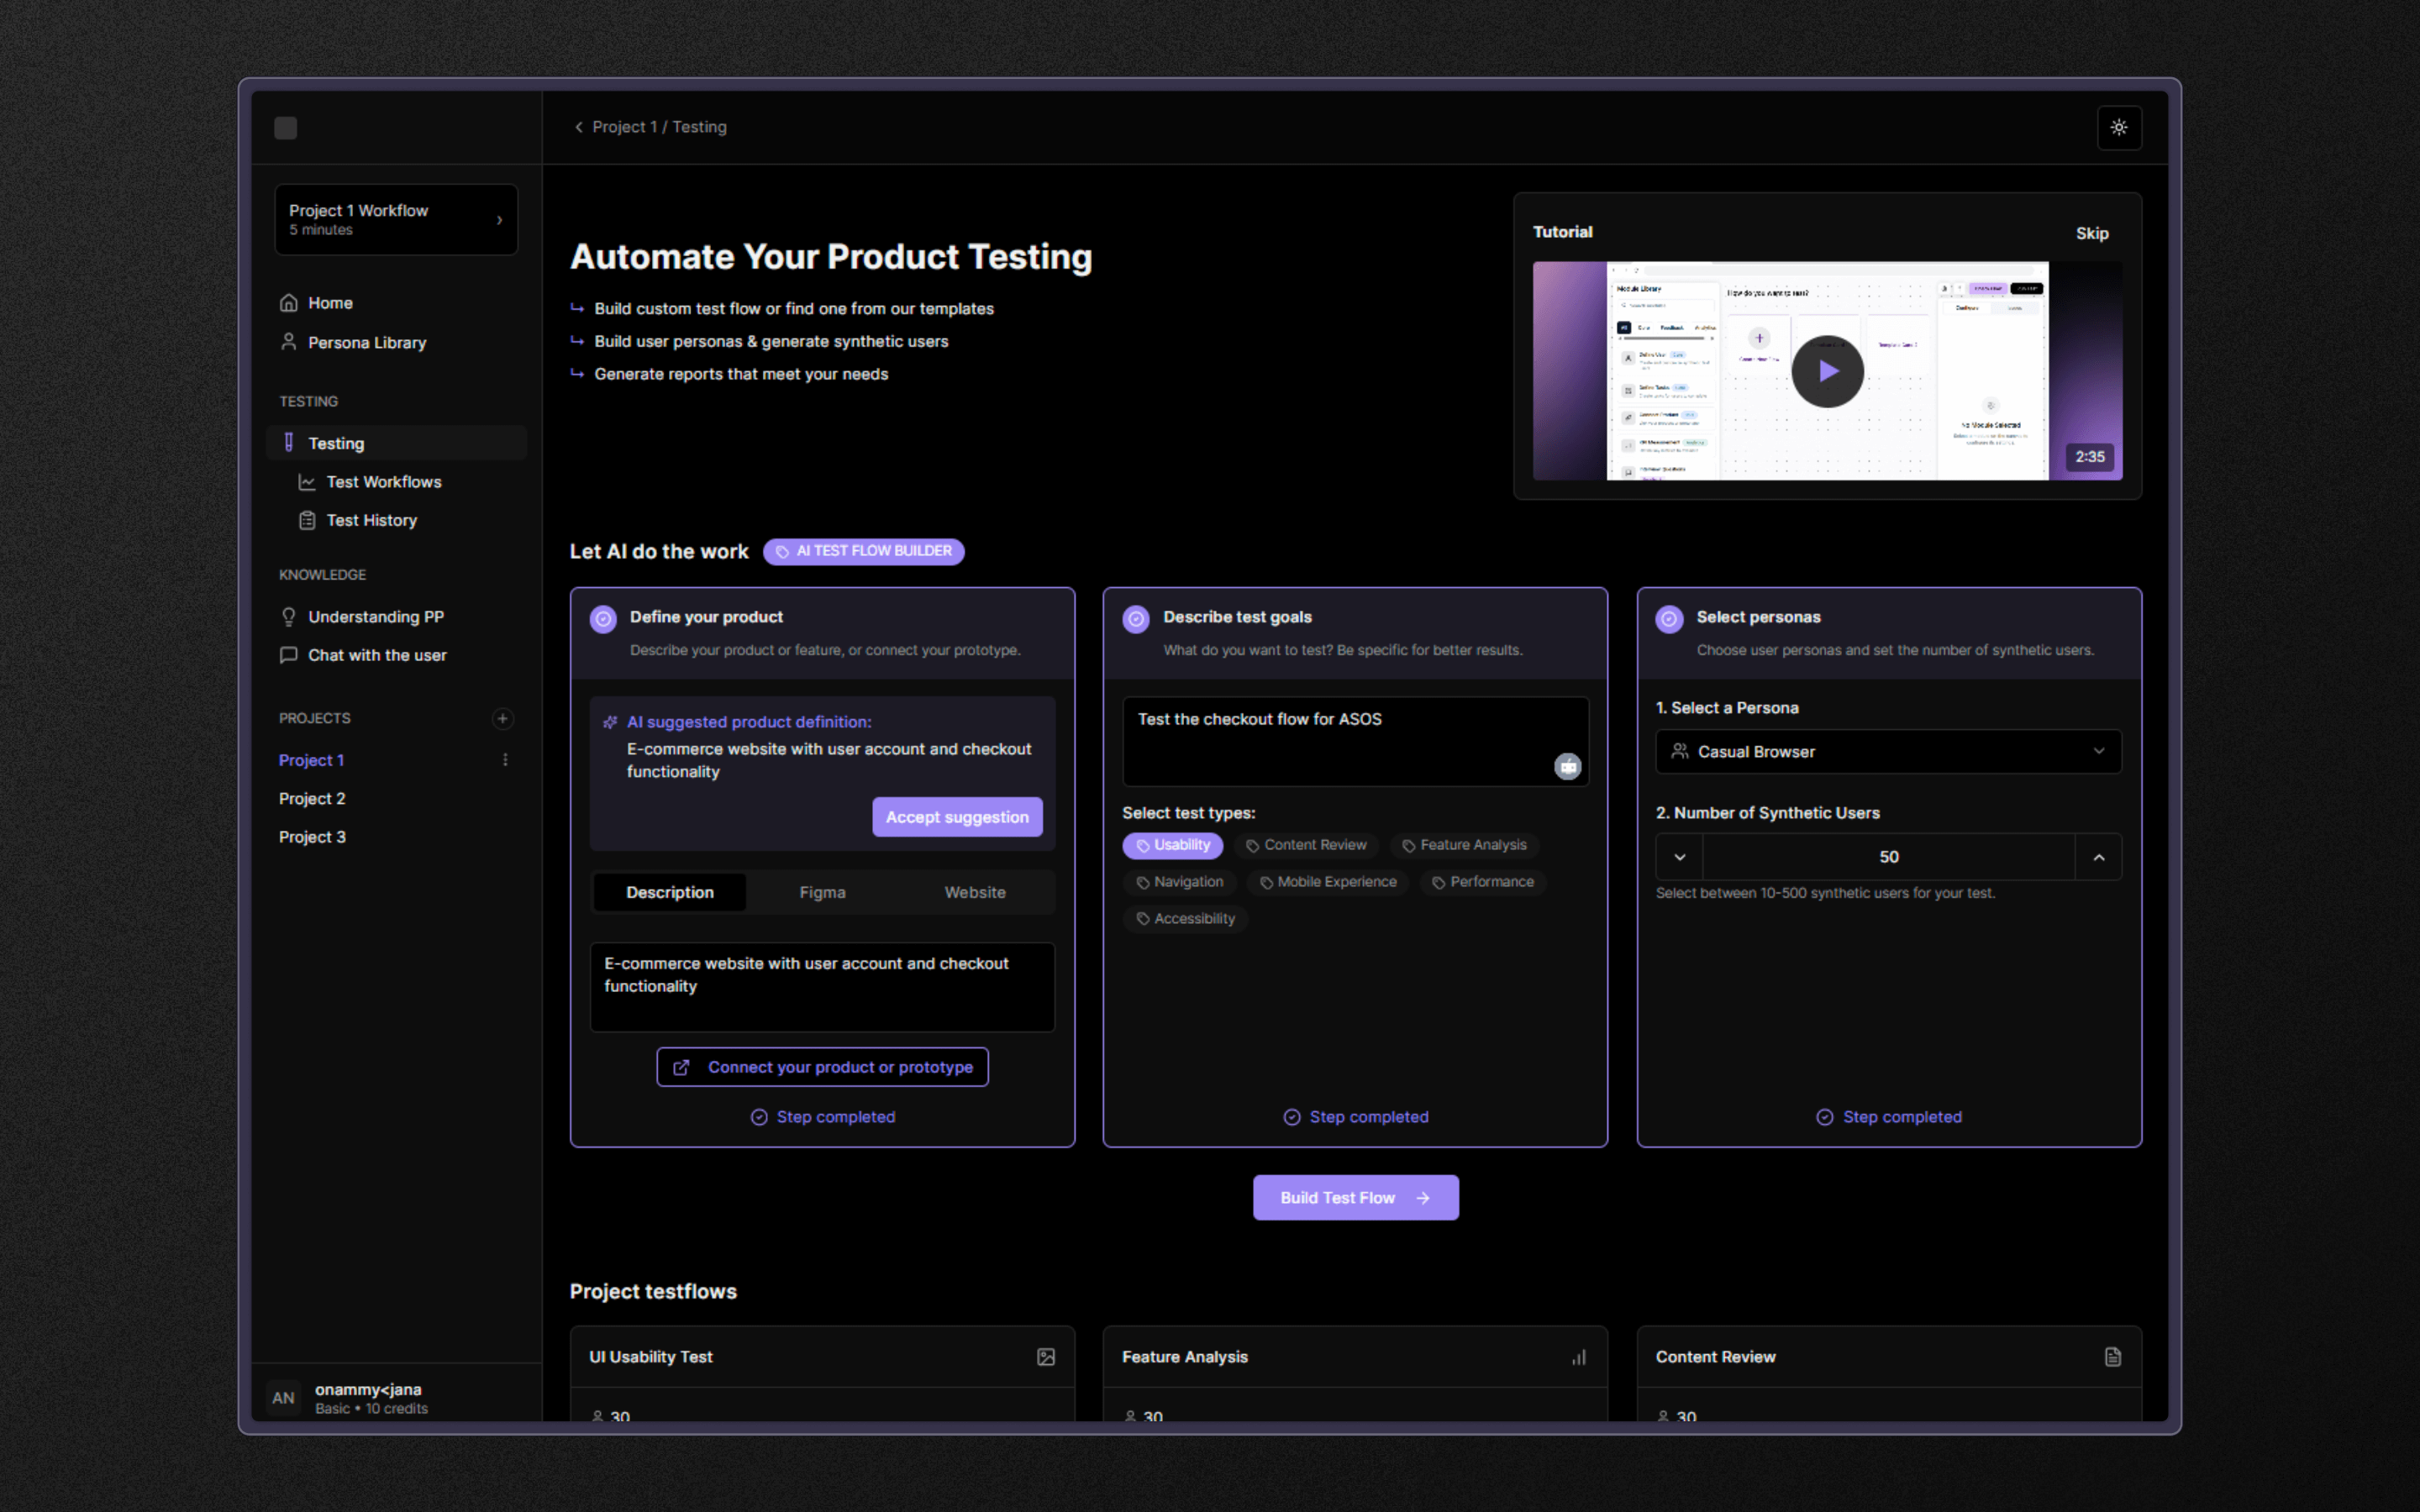Click the Content Review document icon

(x=2112, y=1357)
